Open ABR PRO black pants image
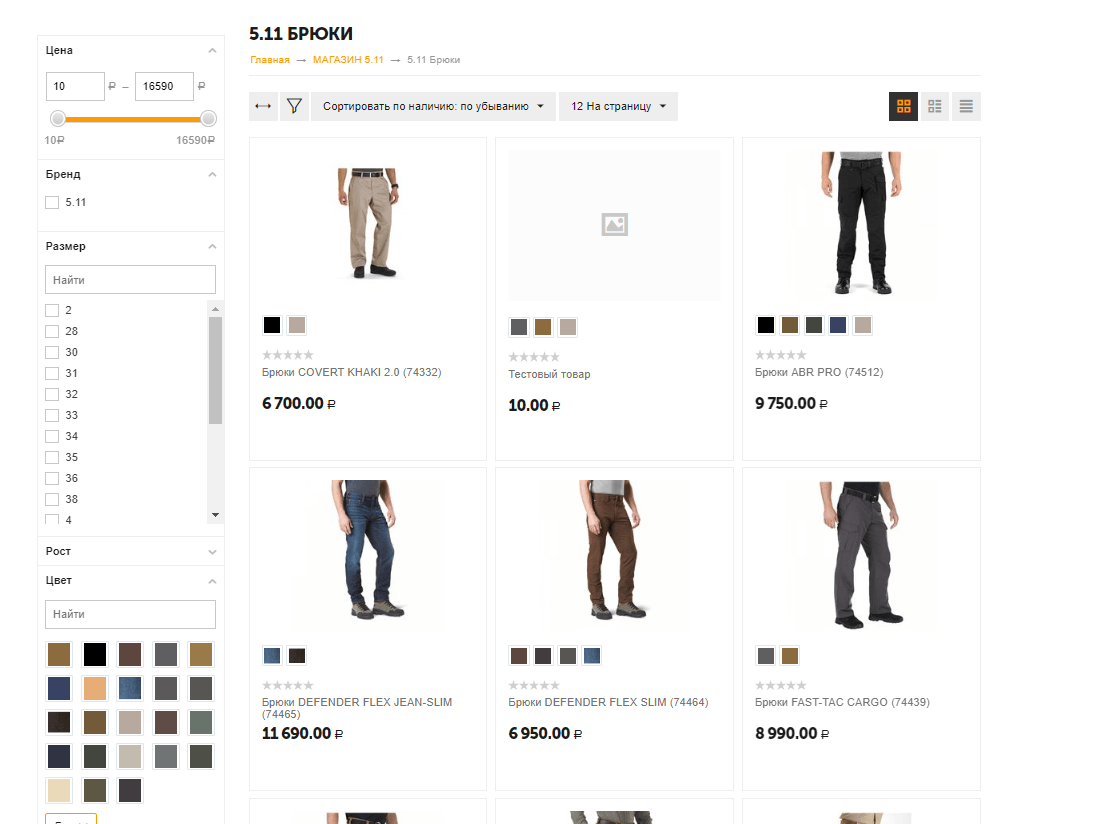The height and width of the screenshot is (824, 1094). pyautogui.click(x=862, y=223)
